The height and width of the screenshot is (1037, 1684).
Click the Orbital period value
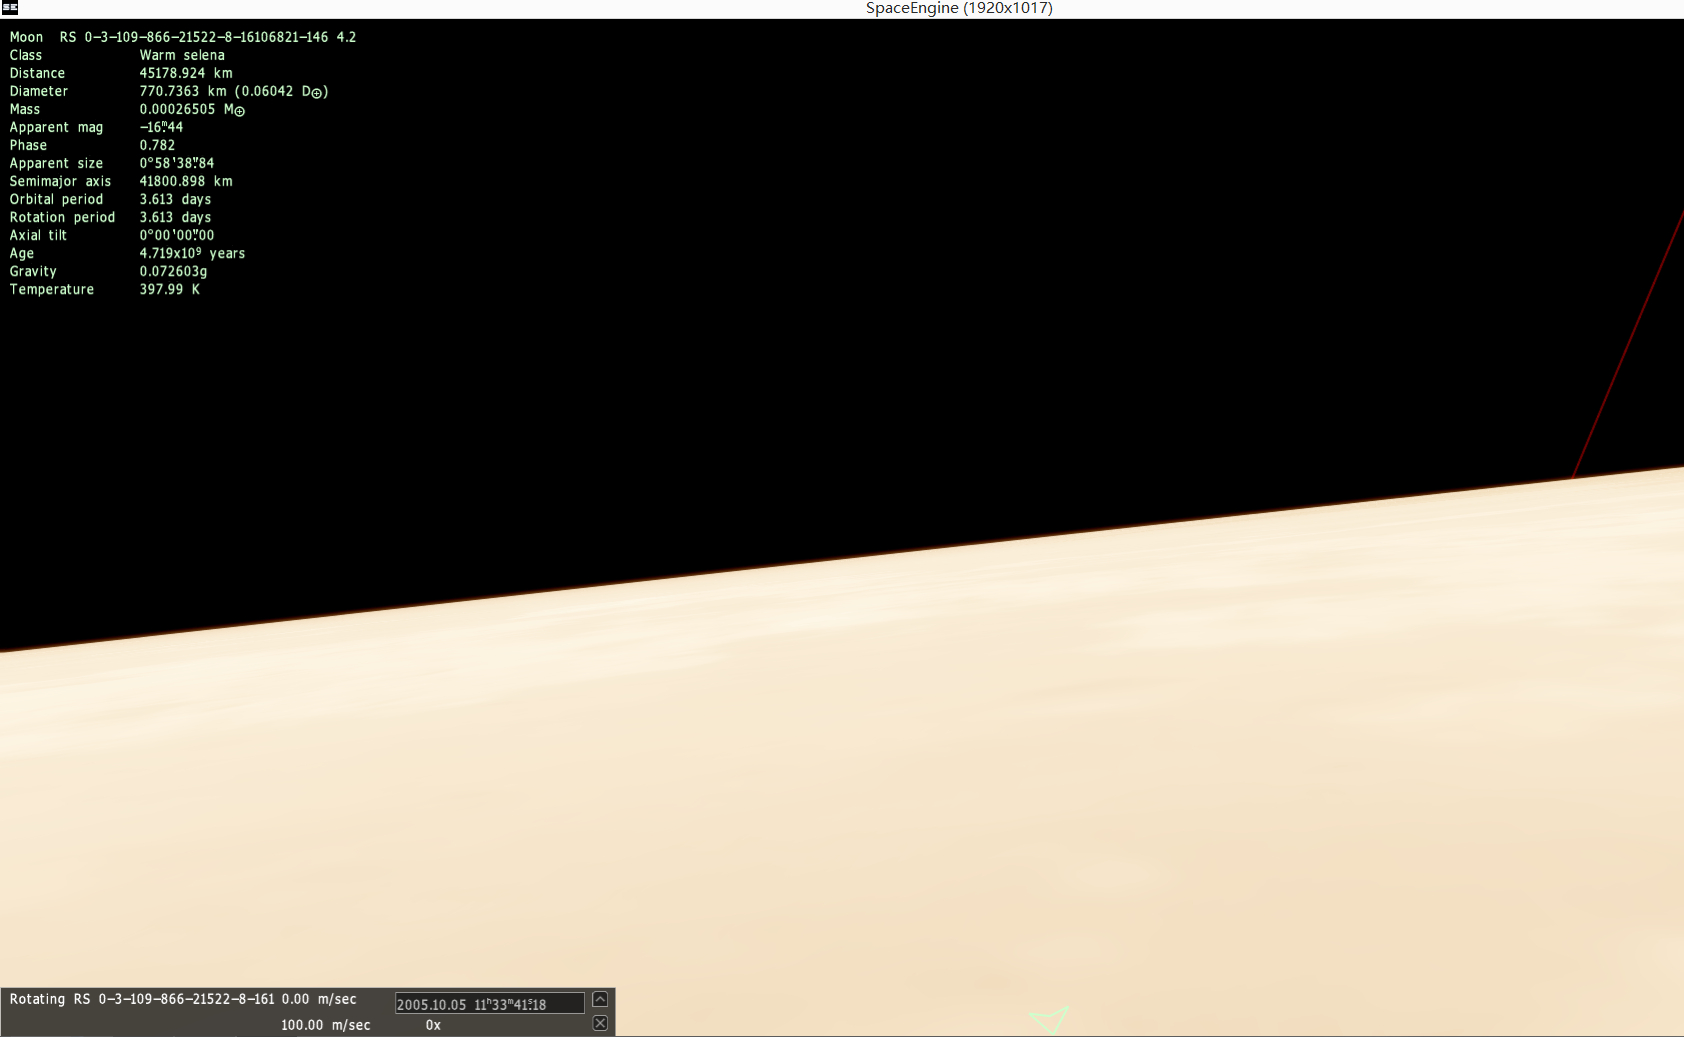[x=175, y=199]
